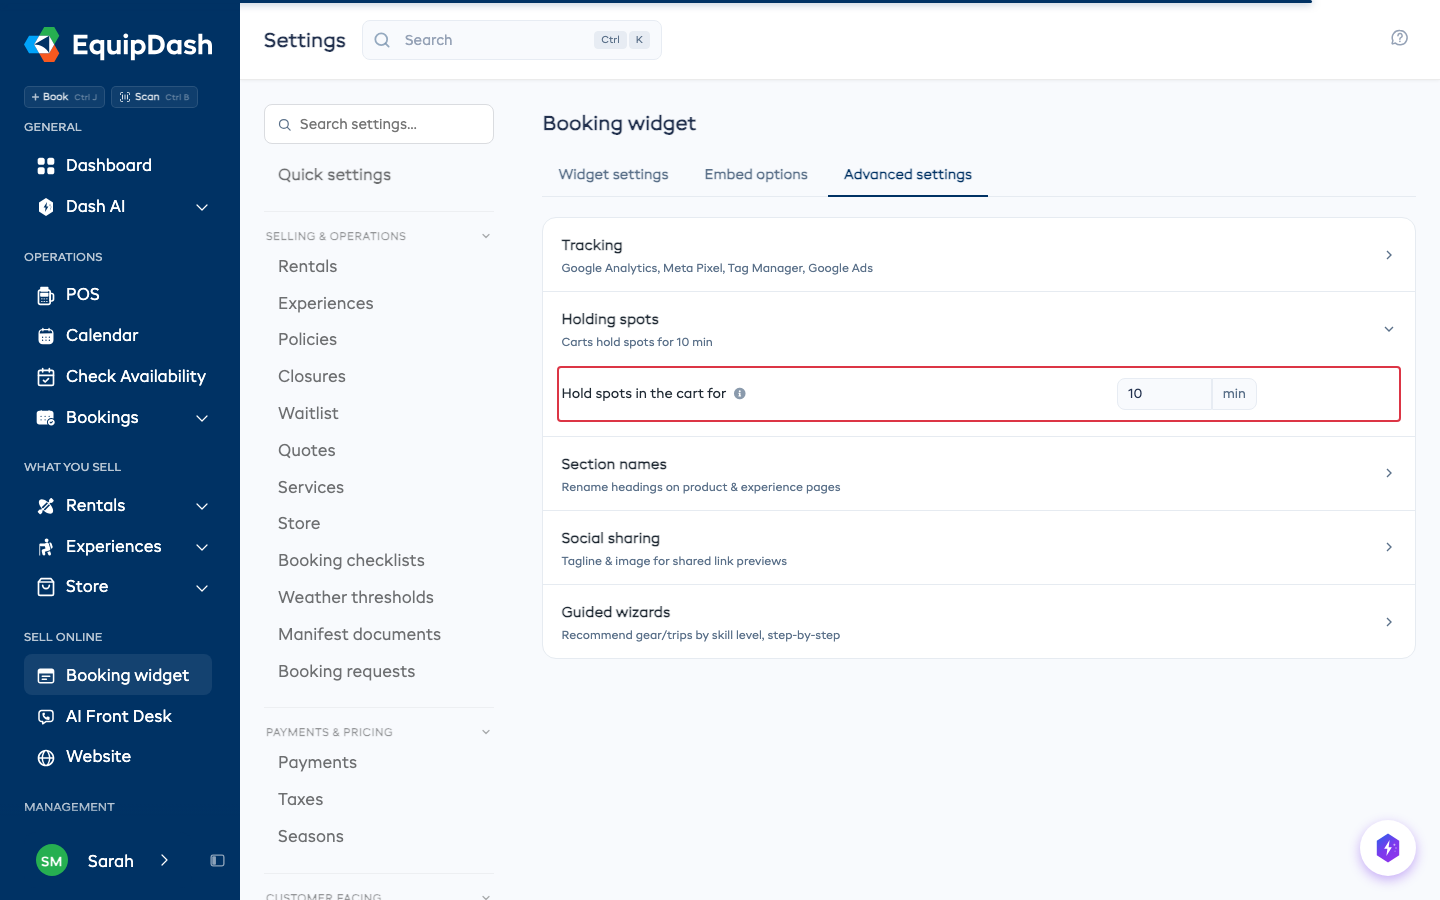The image size is (1440, 900).
Task: Open Taxes settings
Action: tap(300, 800)
